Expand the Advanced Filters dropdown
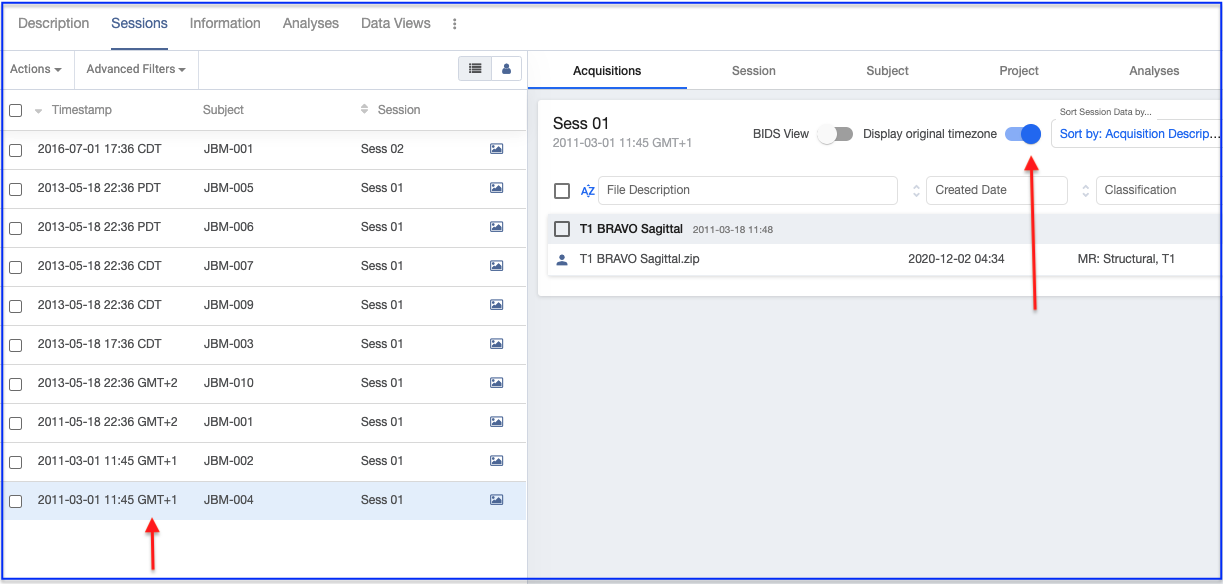This screenshot has height=584, width=1223. point(136,70)
